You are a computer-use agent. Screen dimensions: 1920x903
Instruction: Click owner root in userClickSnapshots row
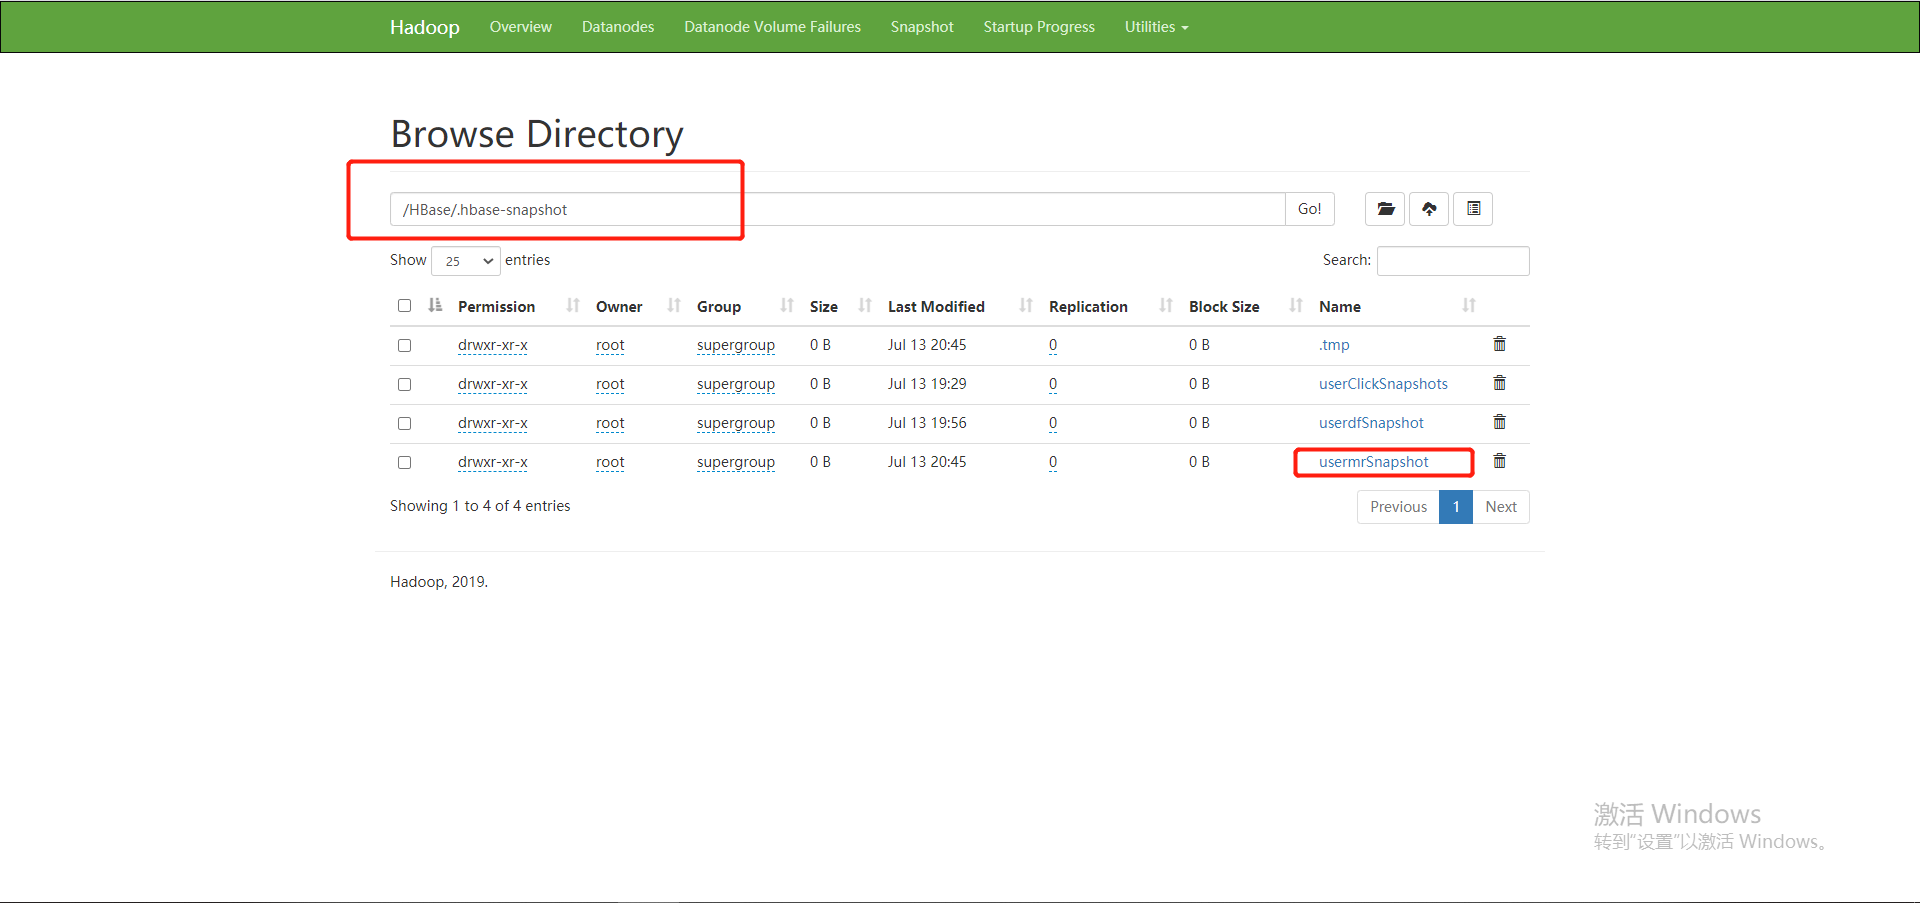(x=610, y=384)
